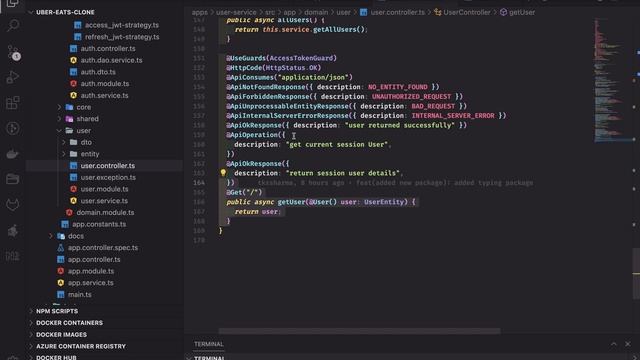Open the cat-face icon view in activity bar

click(13, 204)
